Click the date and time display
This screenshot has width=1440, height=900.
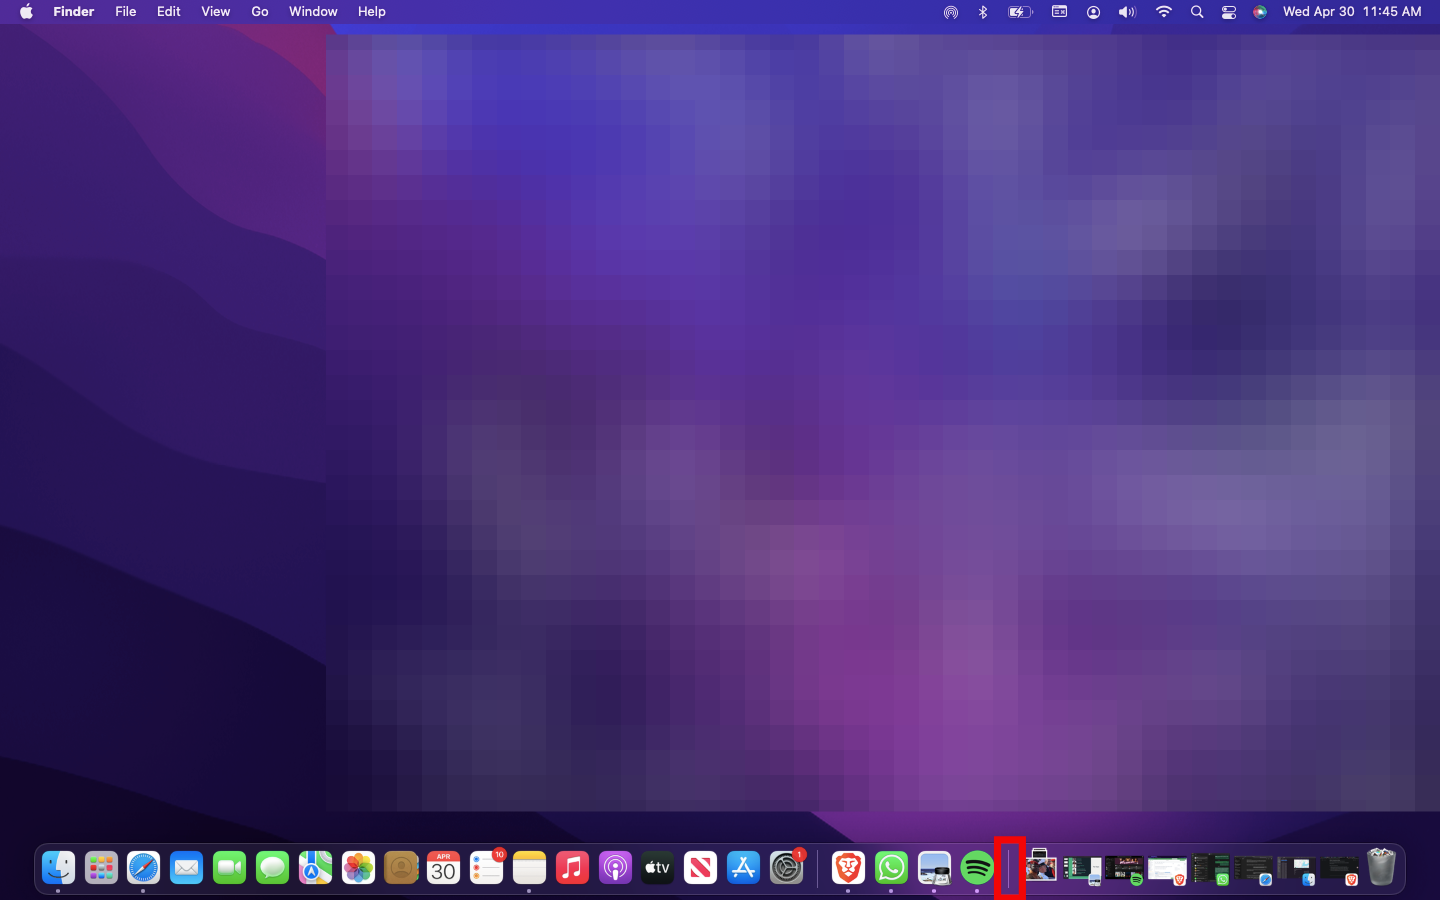[1352, 12]
